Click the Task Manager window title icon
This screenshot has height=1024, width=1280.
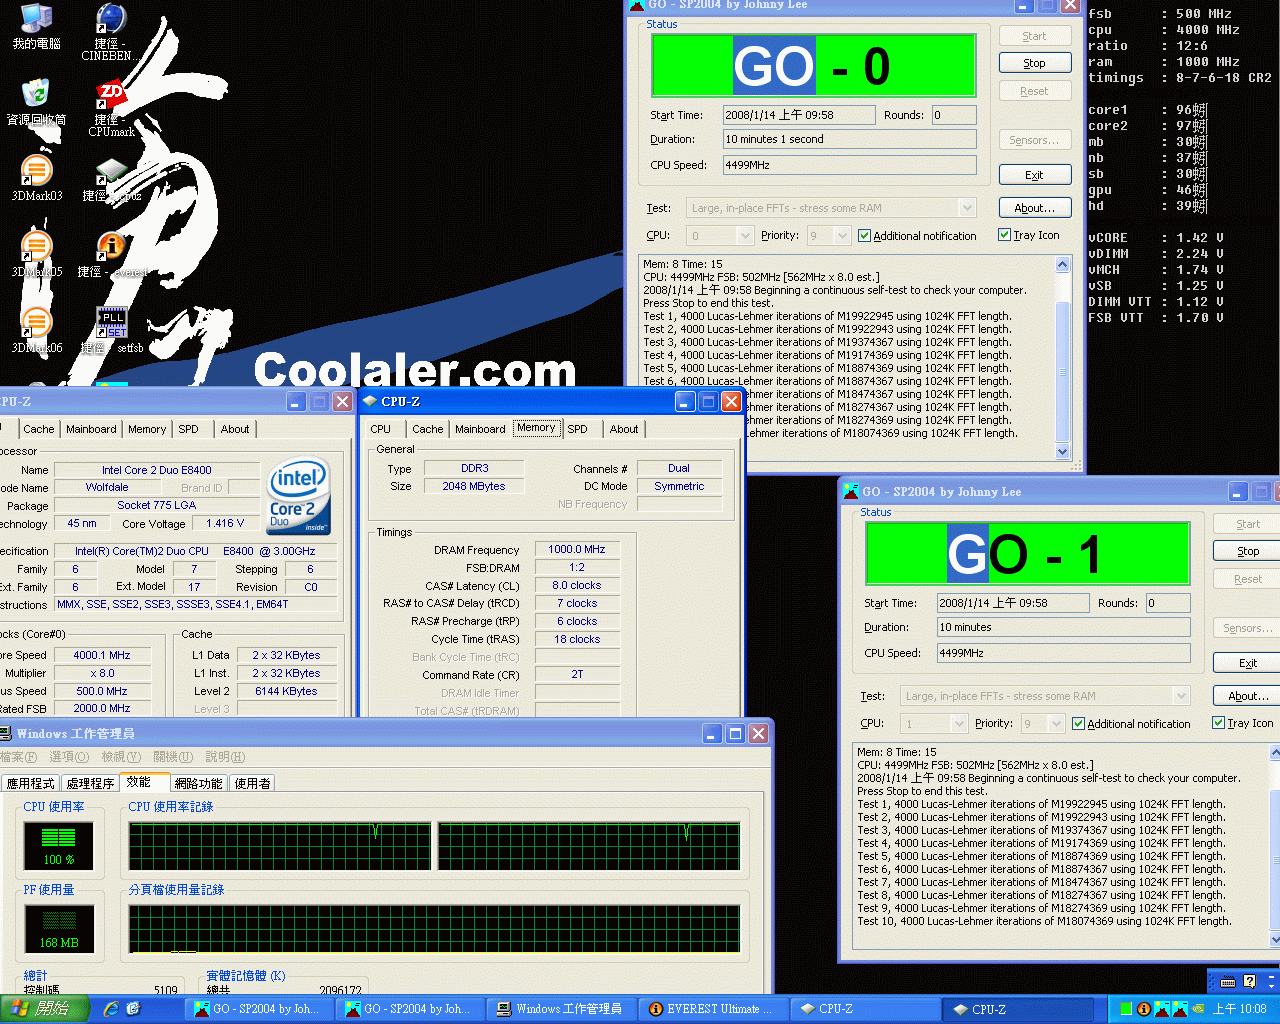[6, 733]
